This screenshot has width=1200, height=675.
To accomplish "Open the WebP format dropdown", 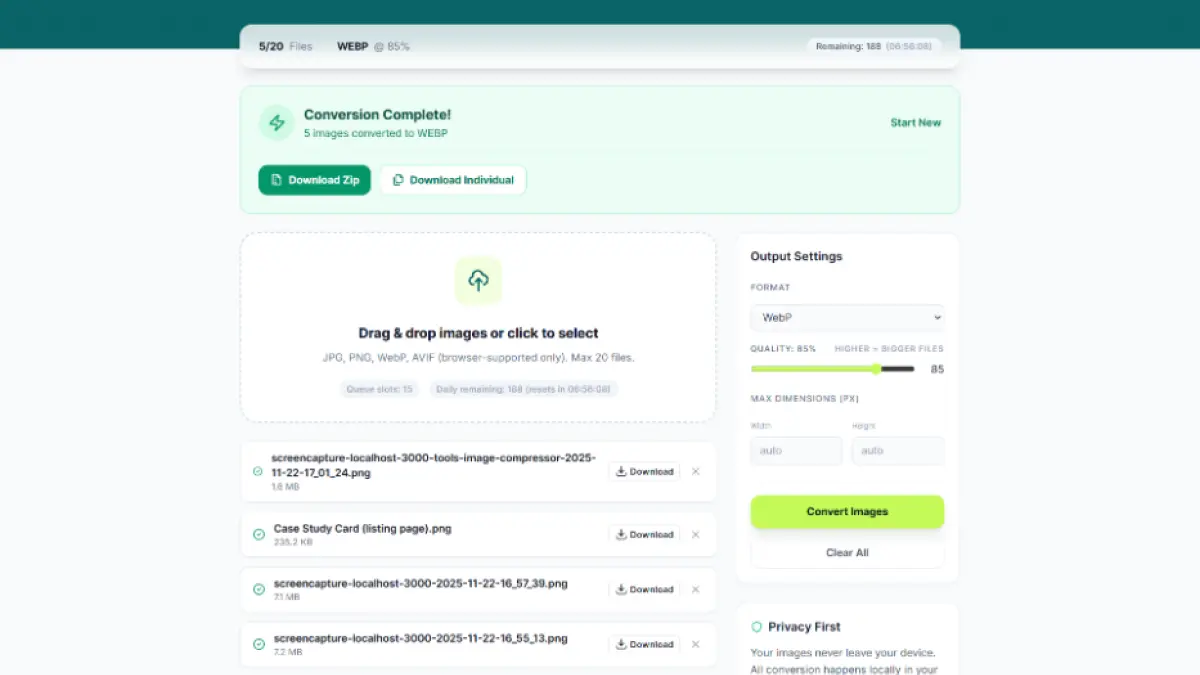I will [x=847, y=318].
